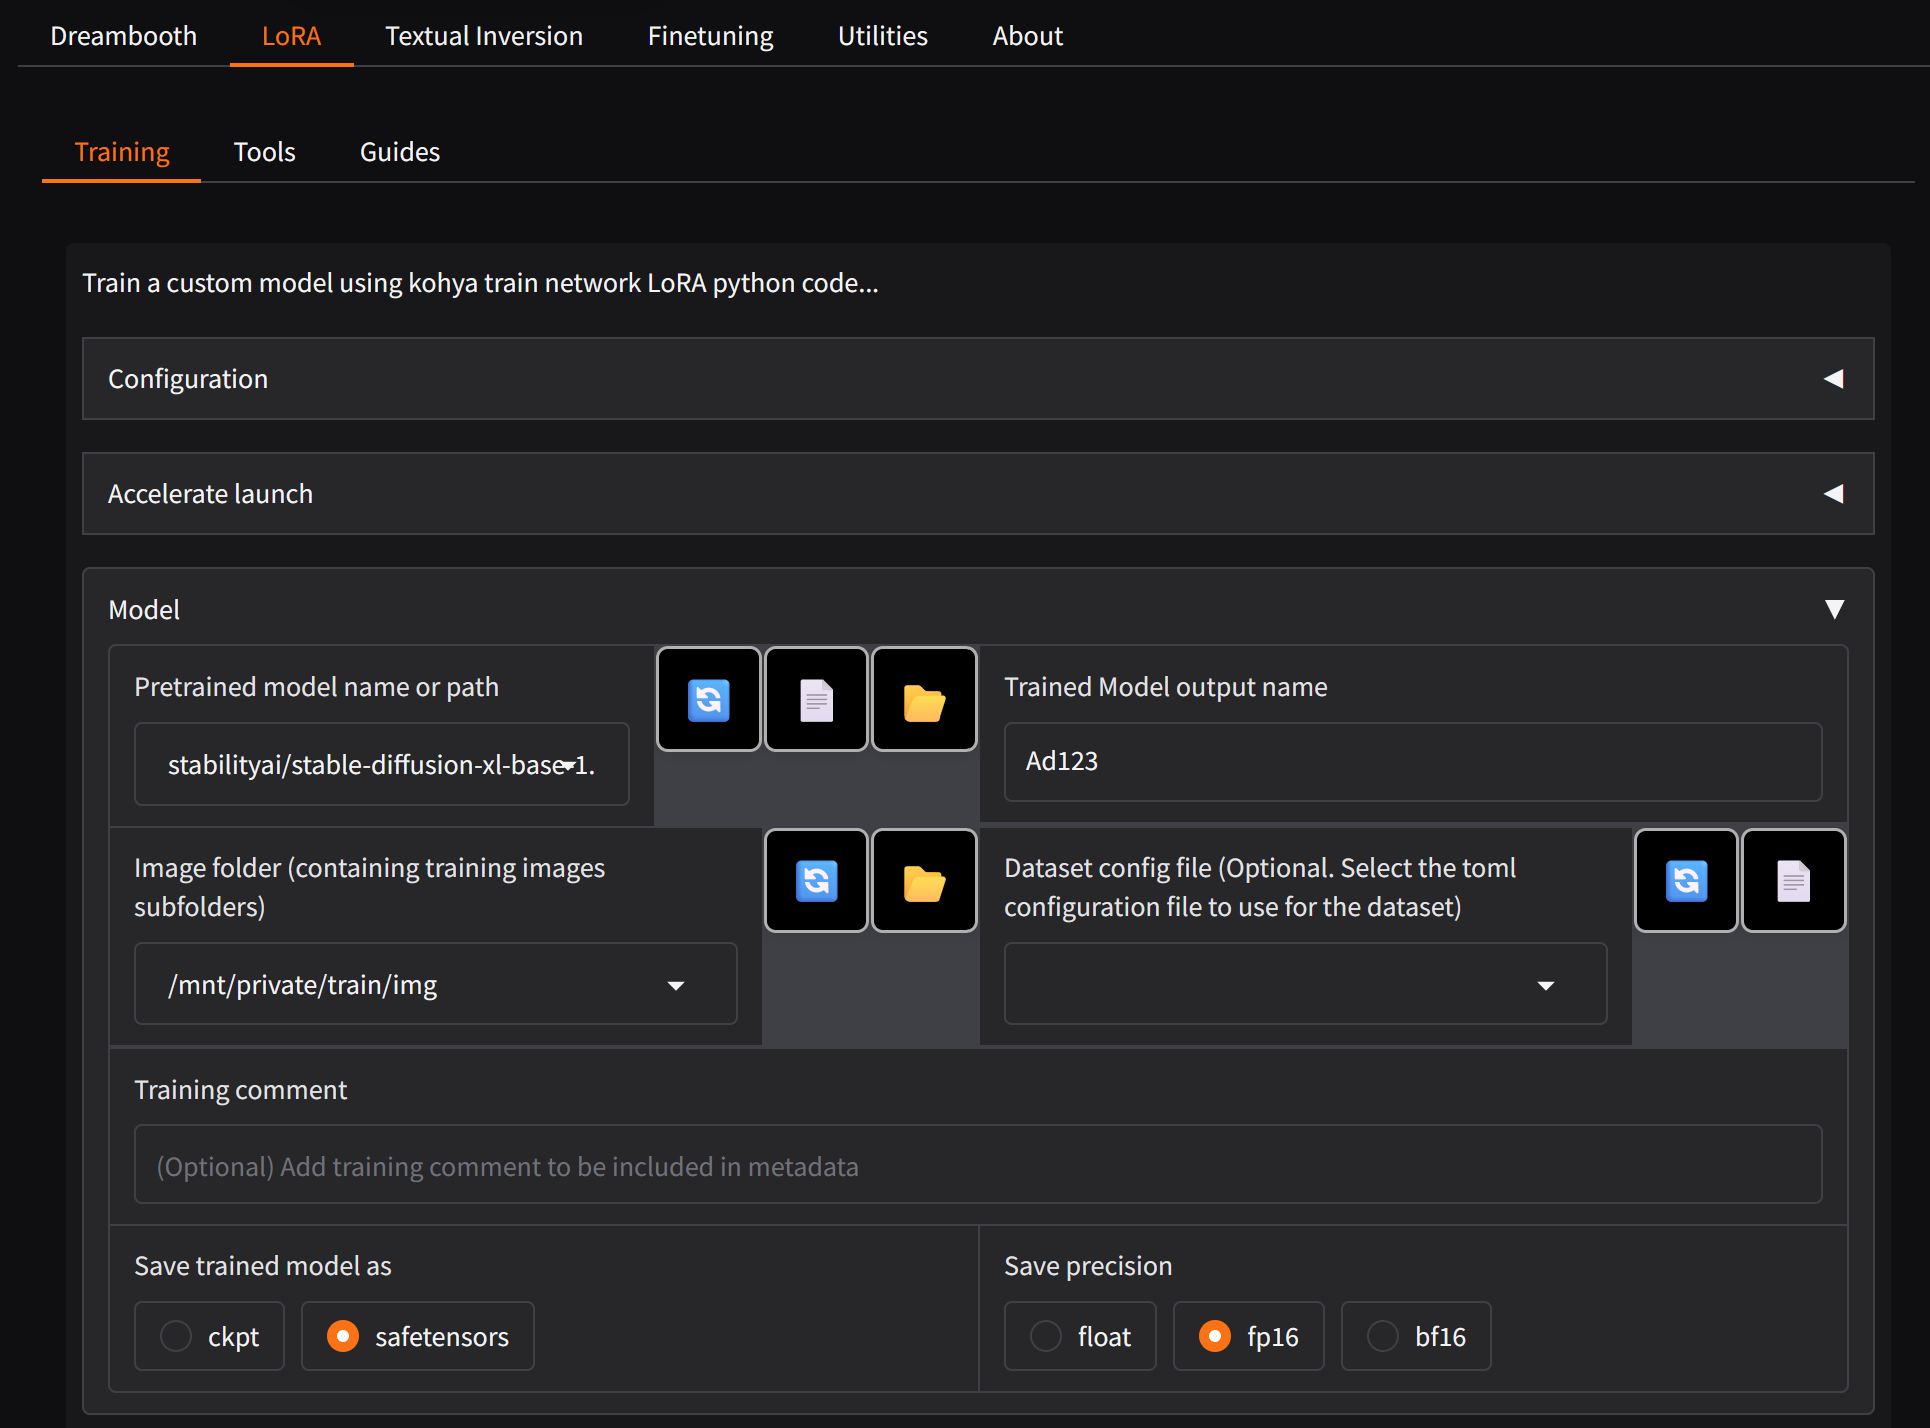Refresh the pretrained model list
The image size is (1930, 1428).
[708, 700]
